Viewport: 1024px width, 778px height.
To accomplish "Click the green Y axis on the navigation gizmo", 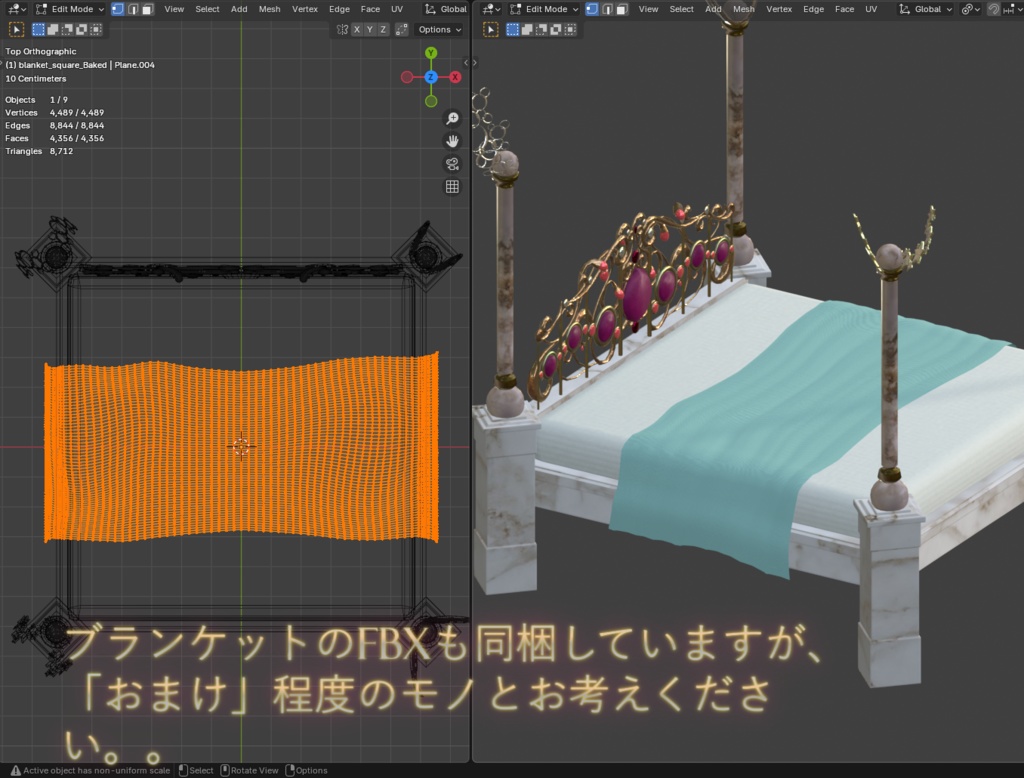I will [x=431, y=52].
